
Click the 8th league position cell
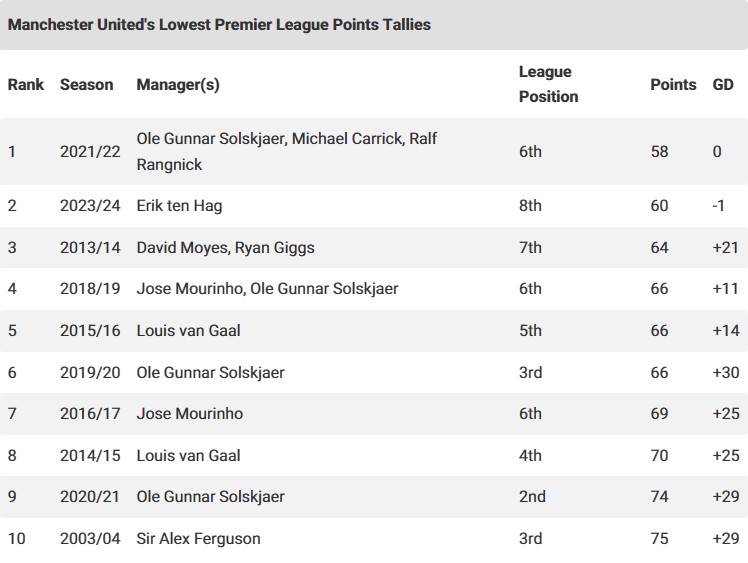(530, 206)
